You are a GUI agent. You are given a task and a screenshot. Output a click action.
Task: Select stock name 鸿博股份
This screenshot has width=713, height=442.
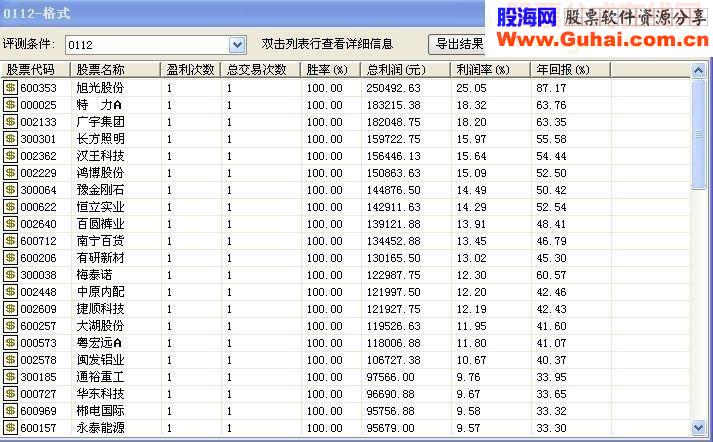coord(100,172)
